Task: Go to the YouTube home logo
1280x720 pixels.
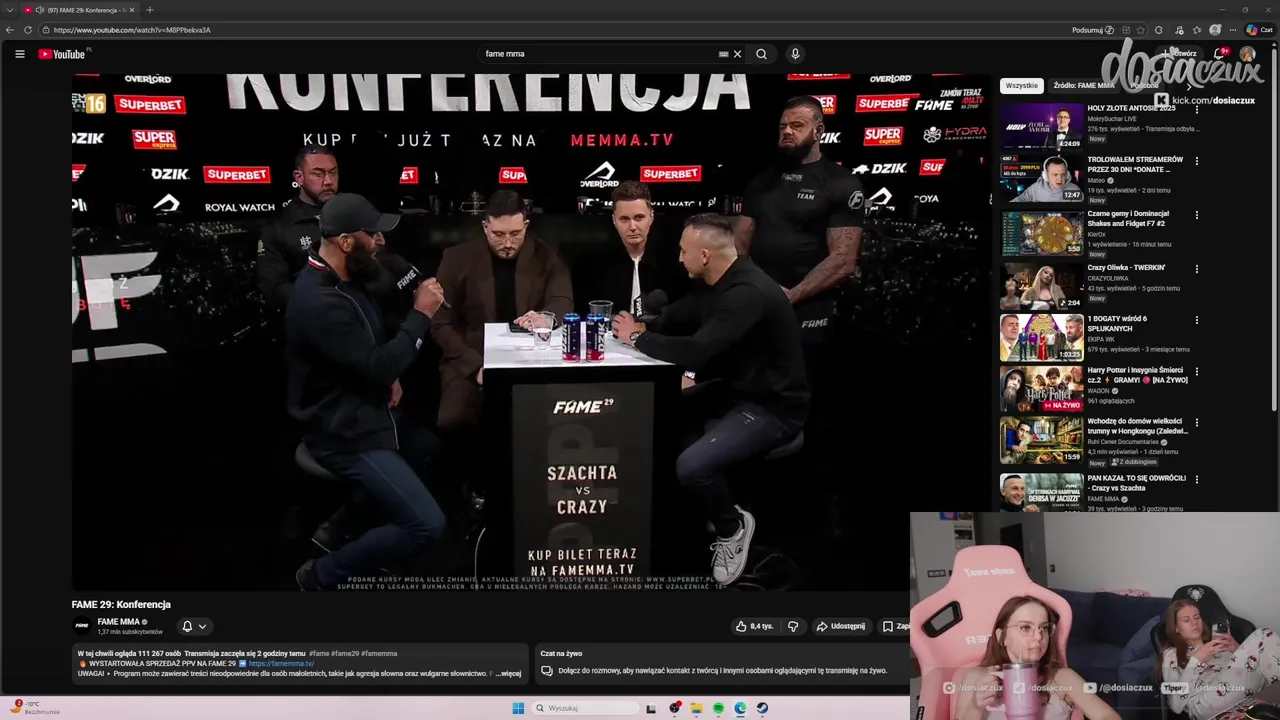Action: tap(62, 54)
